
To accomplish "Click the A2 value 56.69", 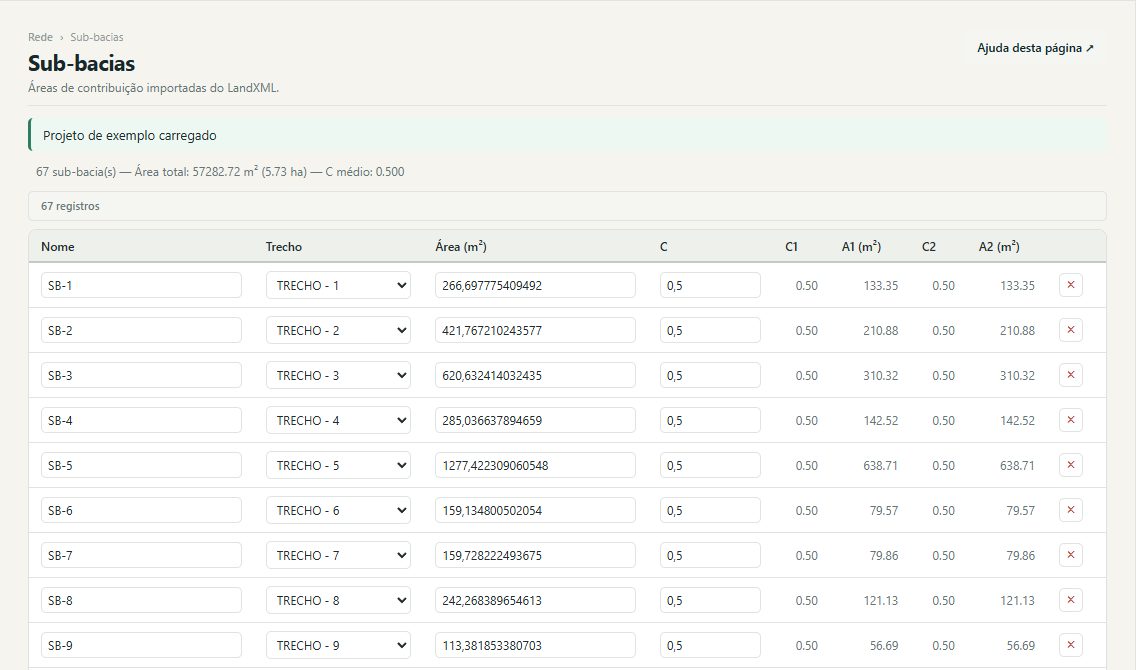I will pyautogui.click(x=1020, y=645).
